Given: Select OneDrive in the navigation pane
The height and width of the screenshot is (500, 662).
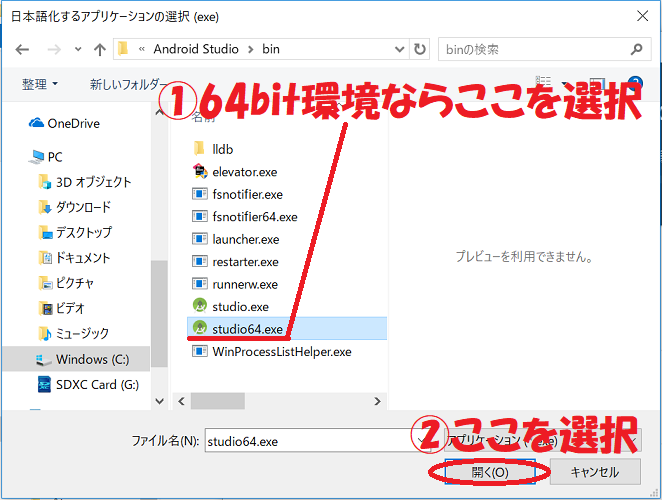Looking at the screenshot, I should [x=64, y=123].
